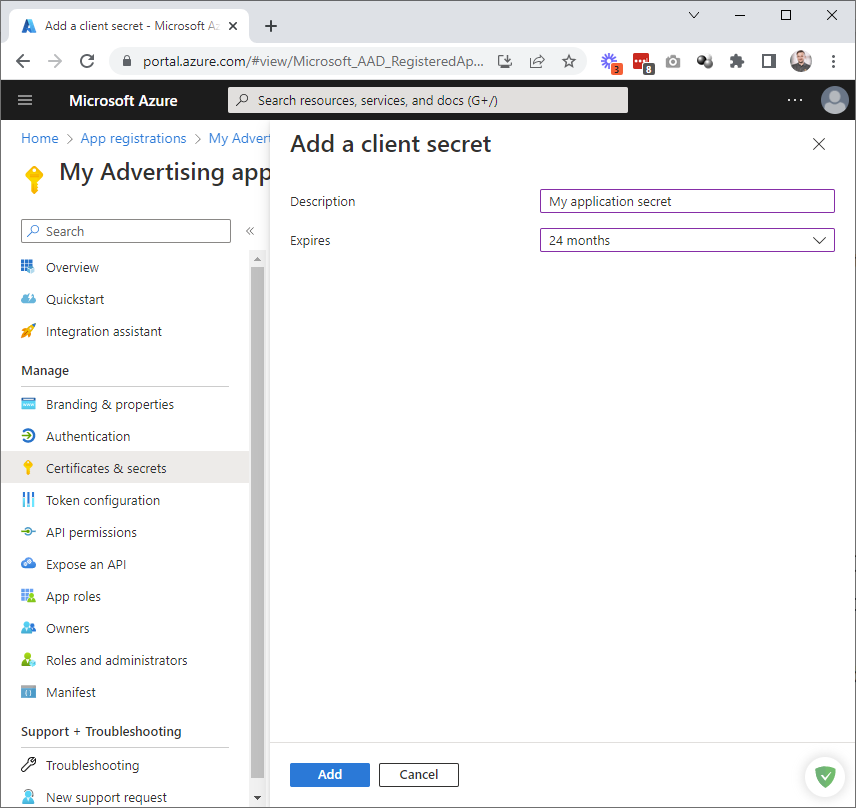
Task: Click the Expose an API cloud icon
Action: tap(28, 564)
